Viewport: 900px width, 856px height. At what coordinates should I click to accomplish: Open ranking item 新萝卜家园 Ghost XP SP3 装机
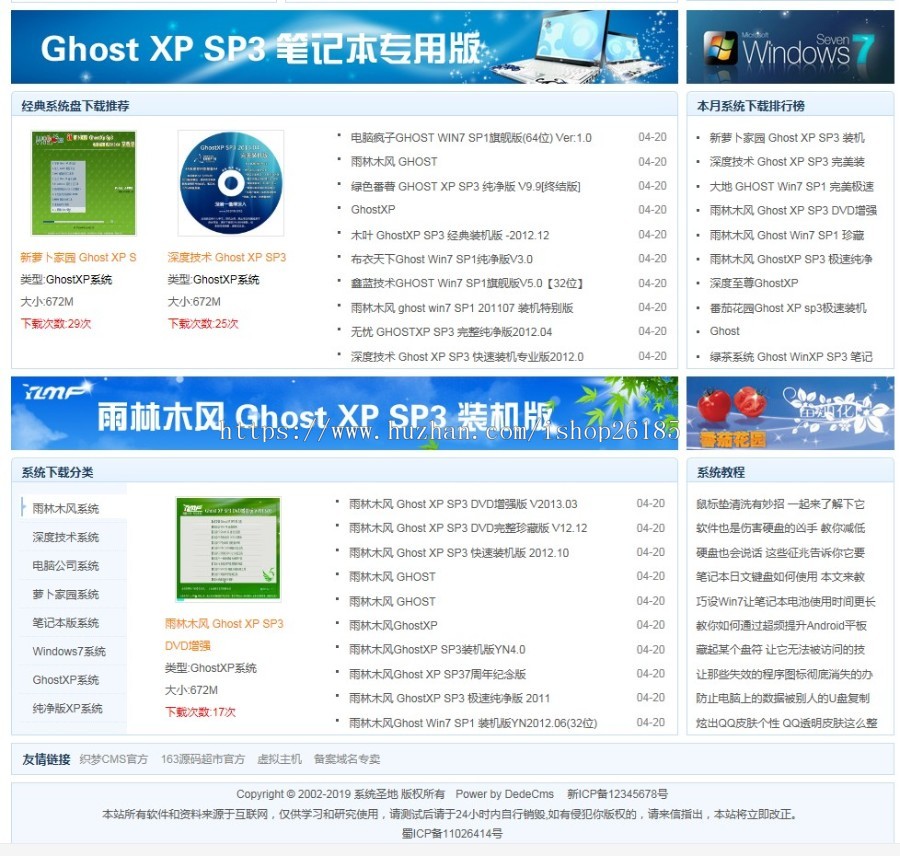(x=787, y=138)
